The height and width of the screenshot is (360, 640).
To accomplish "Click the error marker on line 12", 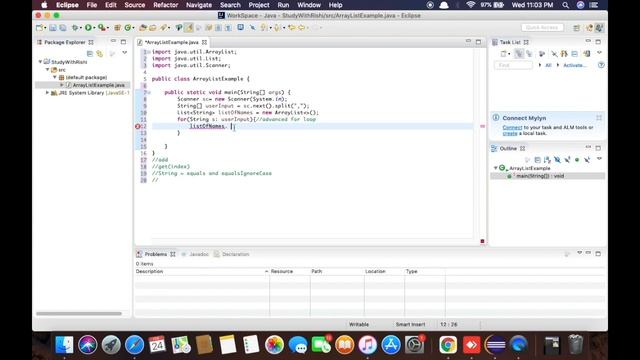I will pos(138,126).
